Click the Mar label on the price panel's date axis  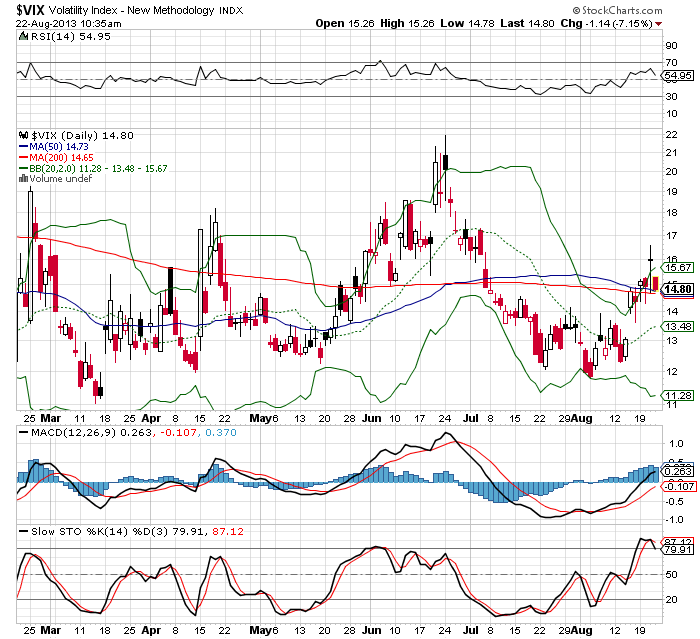(x=50, y=418)
